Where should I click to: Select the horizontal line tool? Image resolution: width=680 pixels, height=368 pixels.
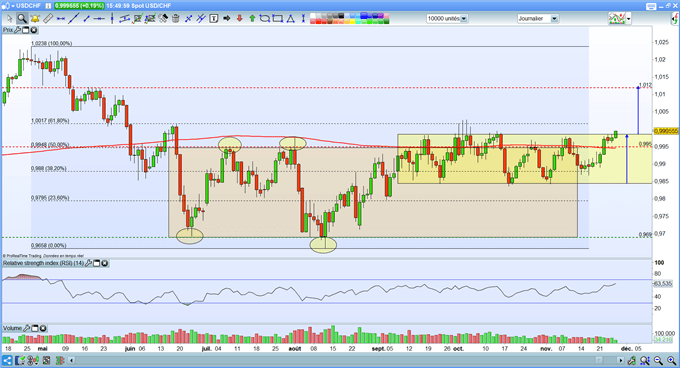[x=99, y=18]
